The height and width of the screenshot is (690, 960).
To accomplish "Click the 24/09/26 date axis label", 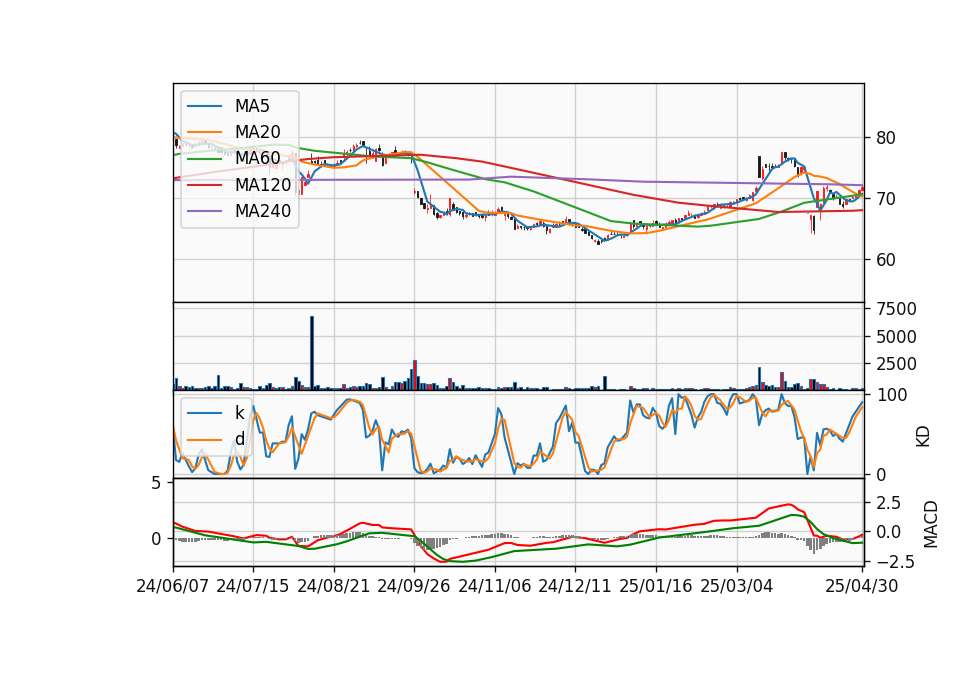I will coord(413,586).
